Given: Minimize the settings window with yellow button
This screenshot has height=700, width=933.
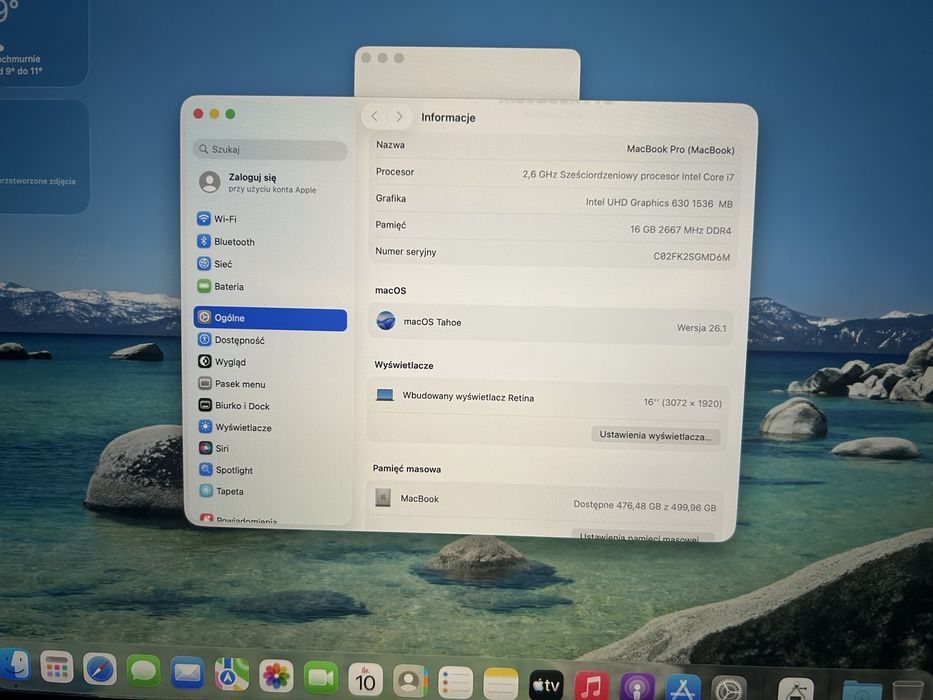Looking at the screenshot, I should pos(214,114).
